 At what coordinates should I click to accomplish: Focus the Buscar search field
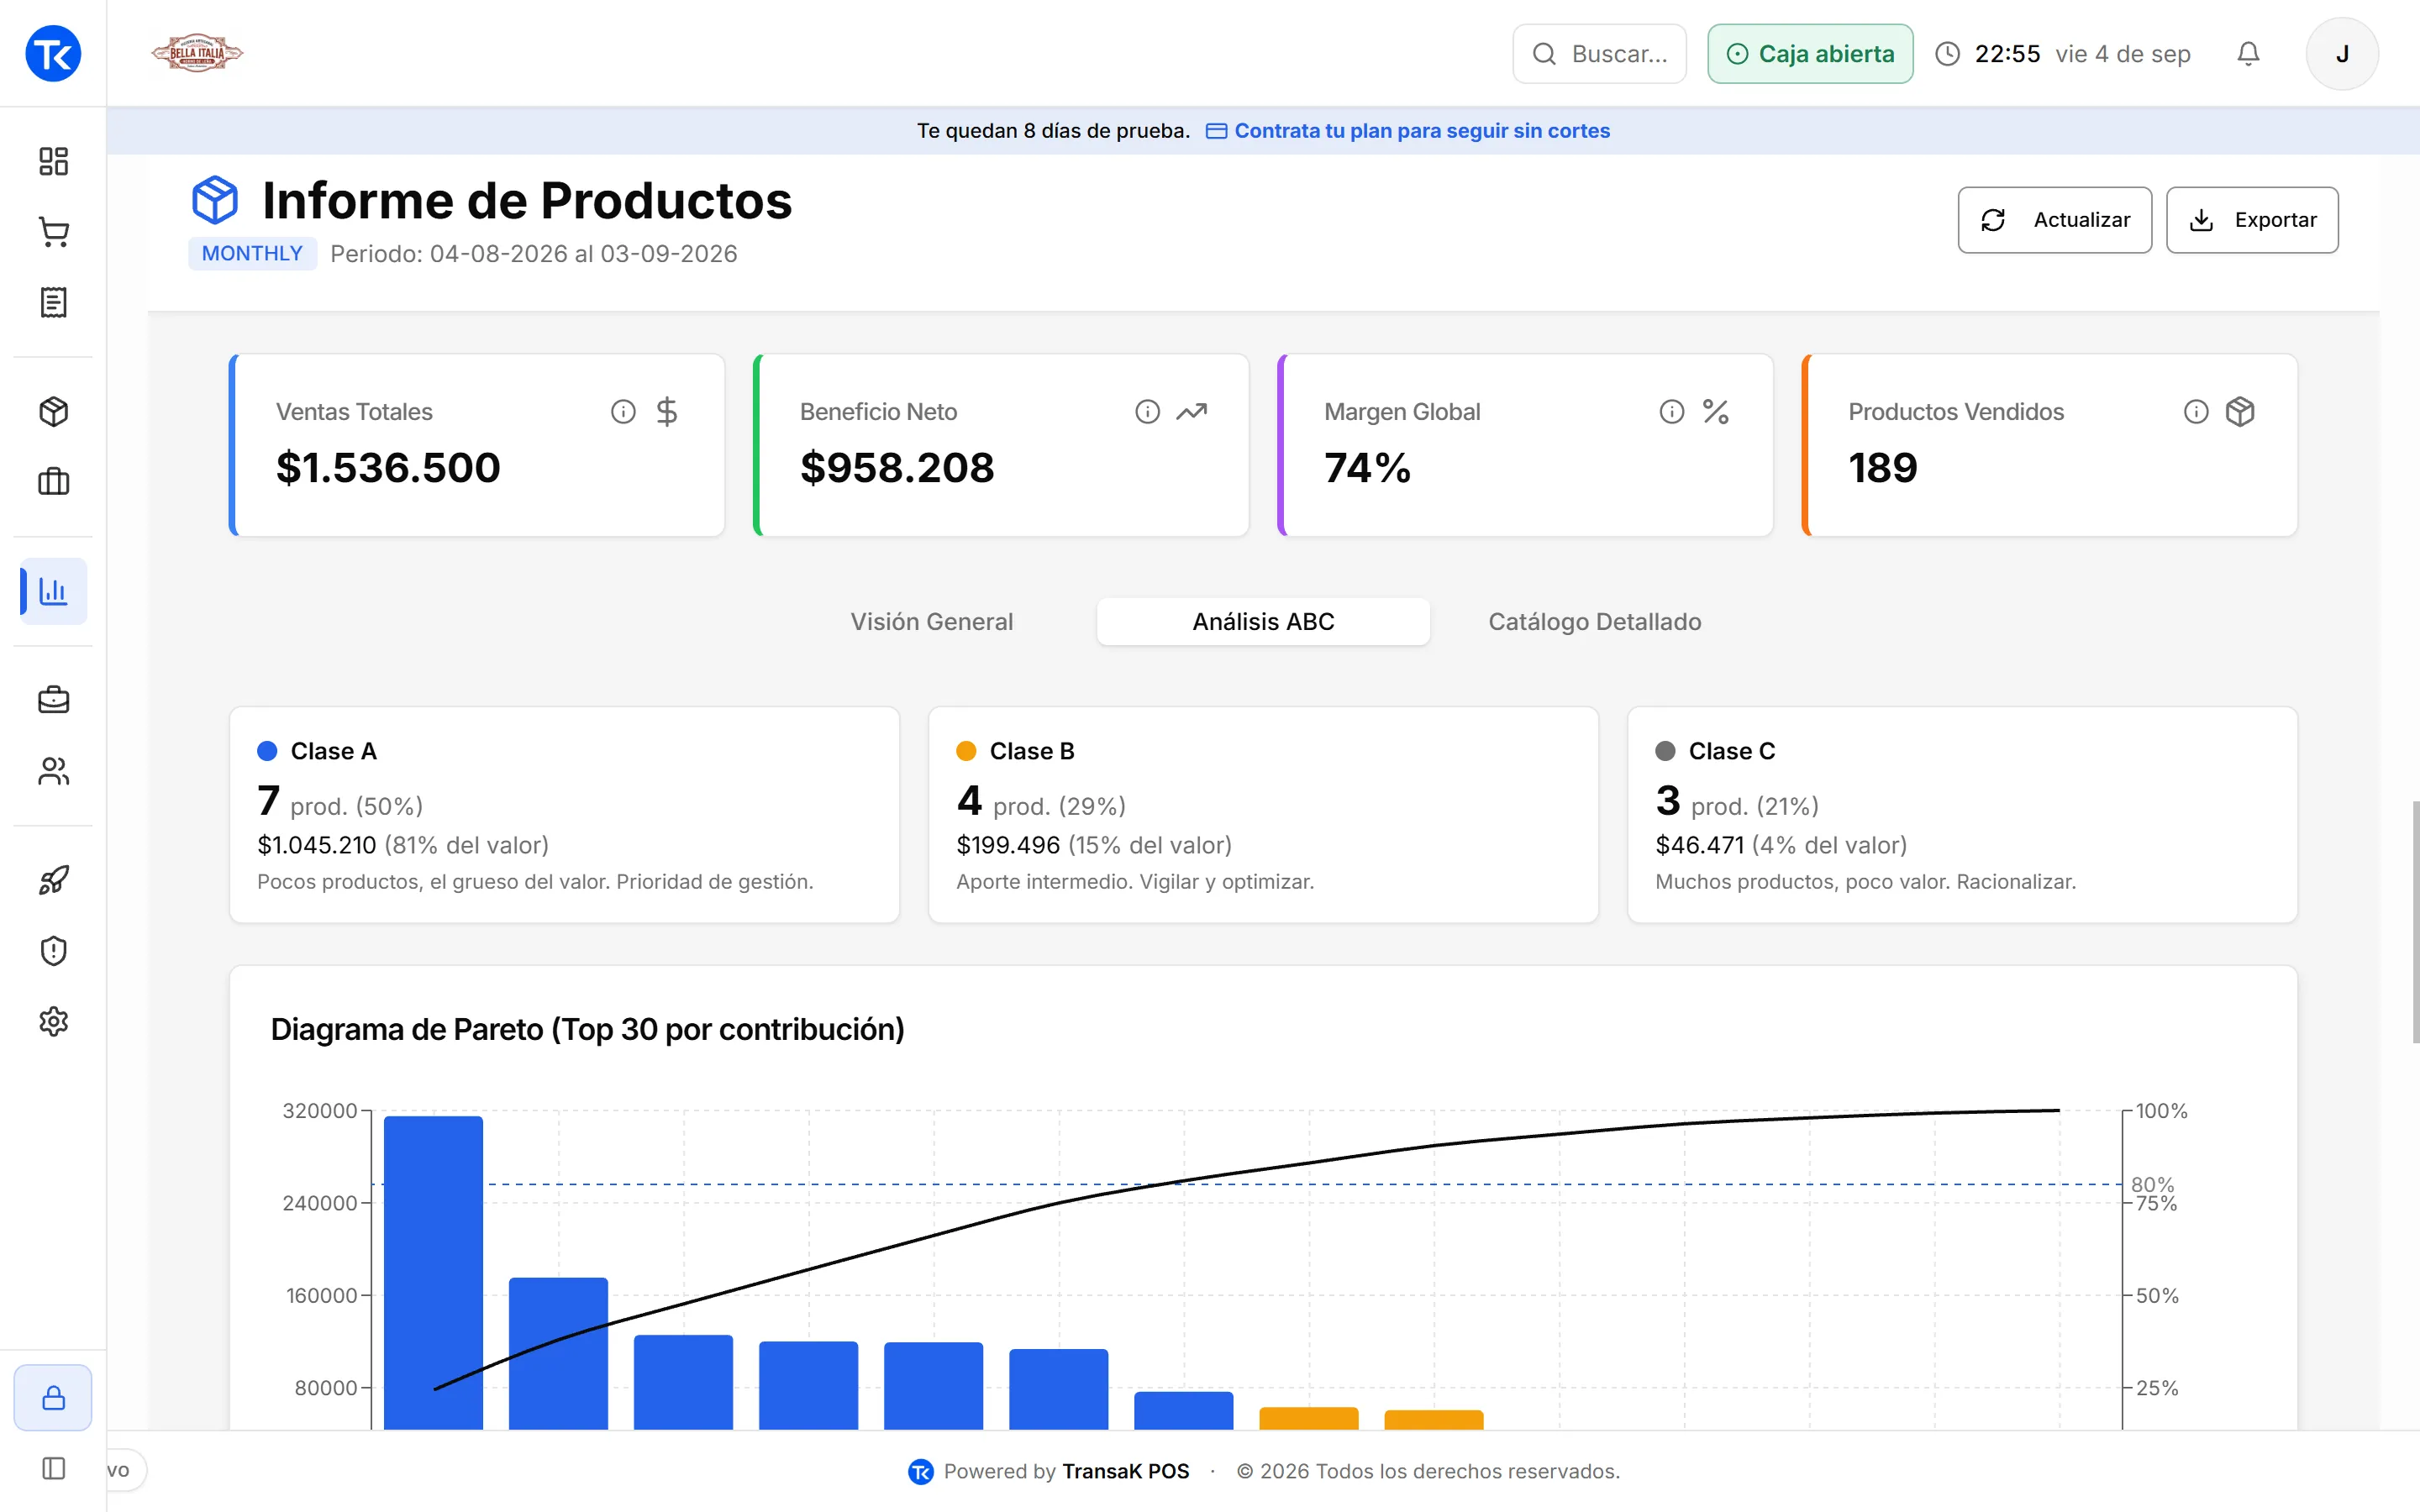[x=1599, y=54]
